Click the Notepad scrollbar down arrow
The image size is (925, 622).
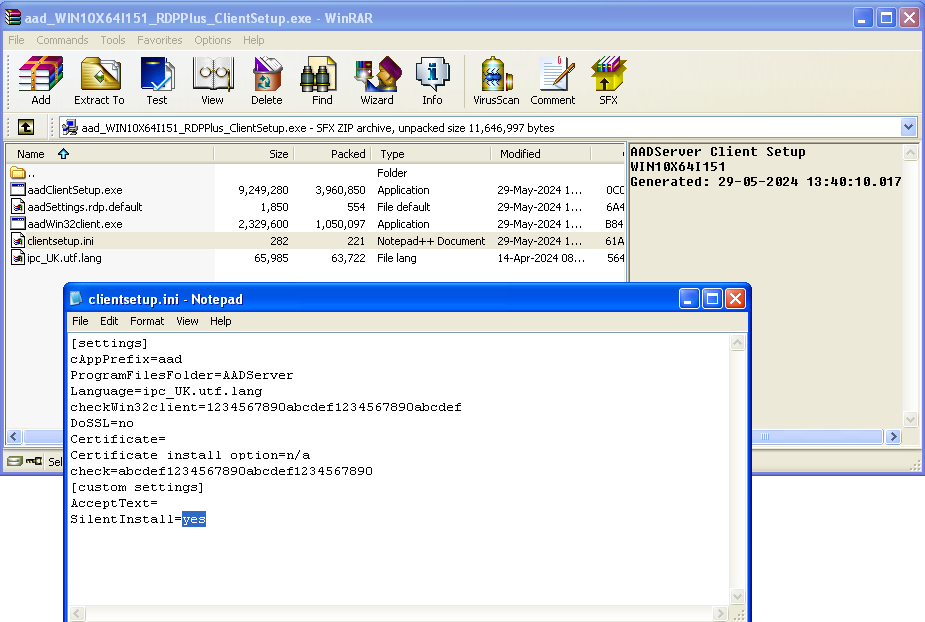pyautogui.click(x=738, y=597)
